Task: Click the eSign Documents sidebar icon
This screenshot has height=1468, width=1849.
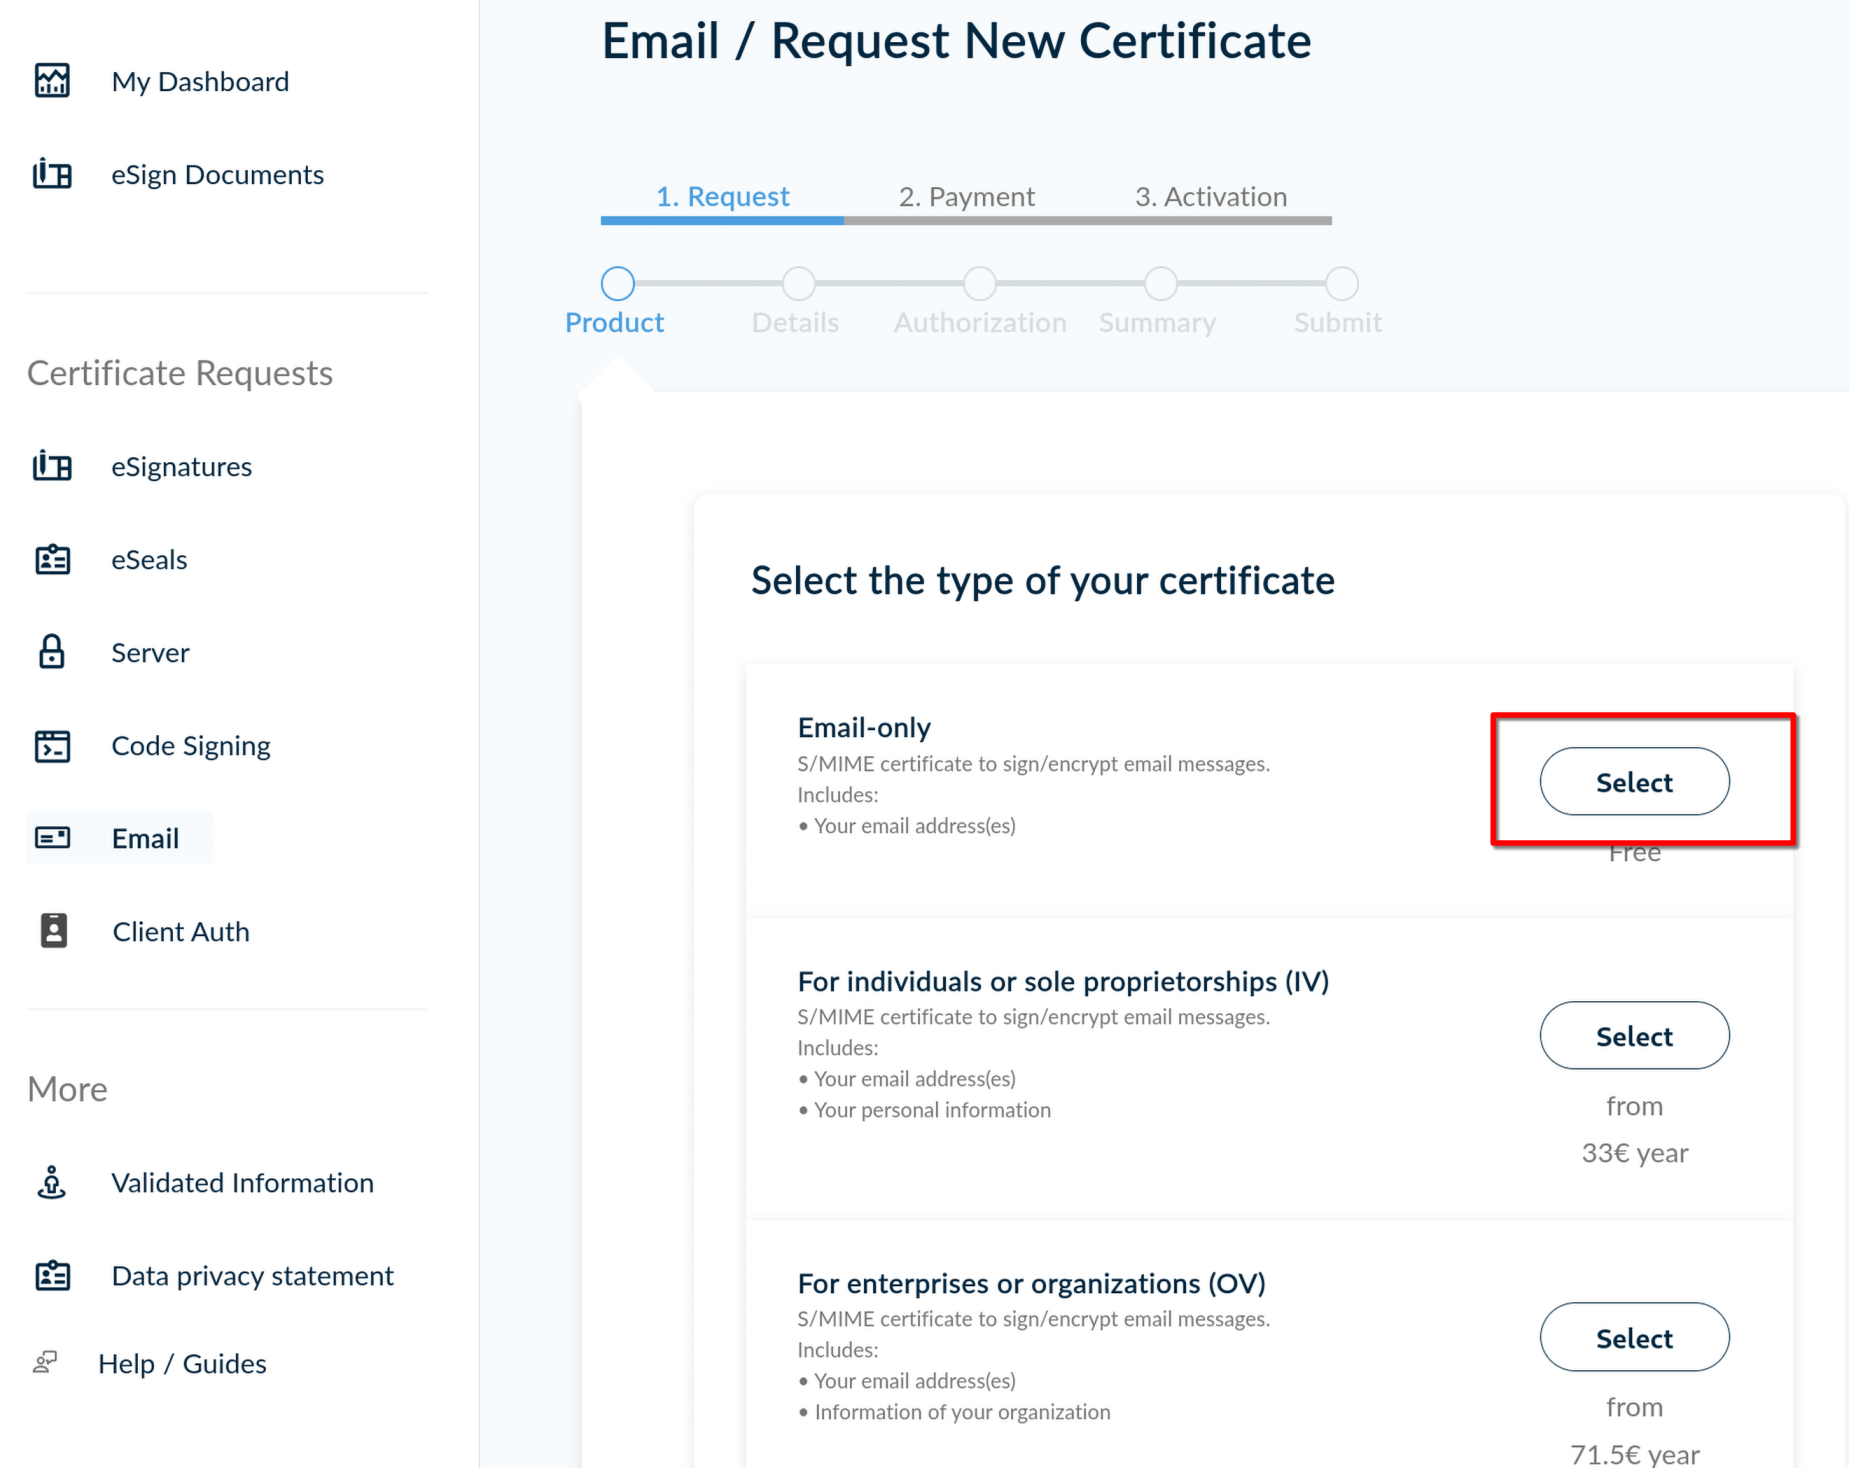Action: click(52, 174)
